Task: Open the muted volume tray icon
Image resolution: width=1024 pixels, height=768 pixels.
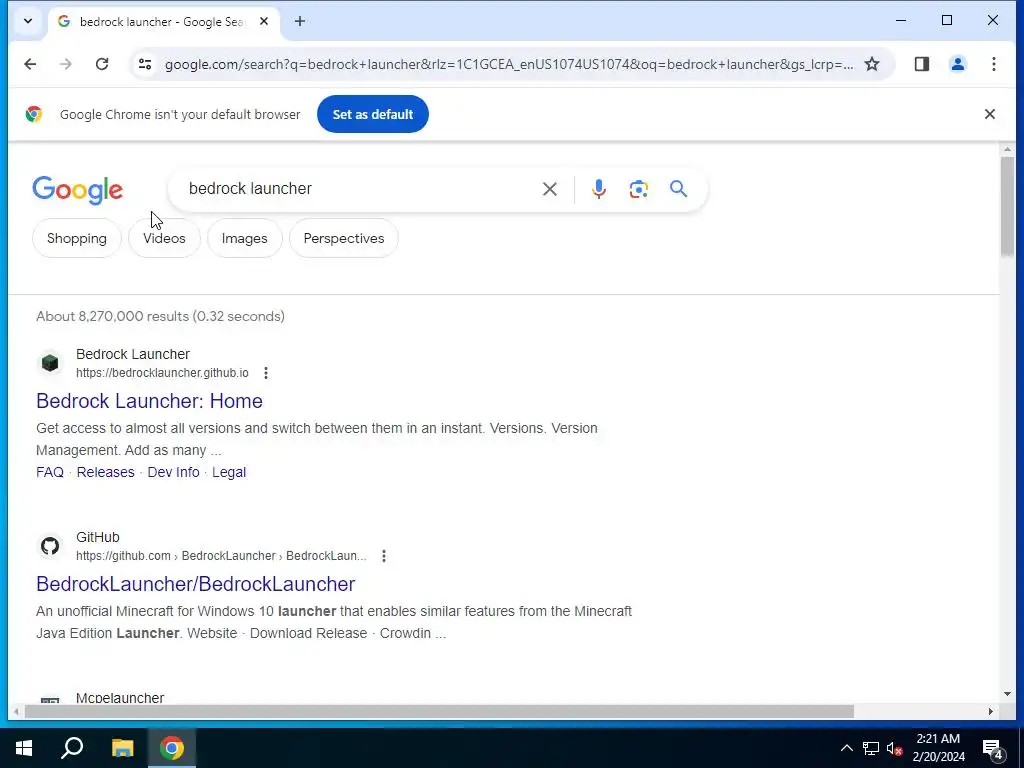Action: pos(895,748)
